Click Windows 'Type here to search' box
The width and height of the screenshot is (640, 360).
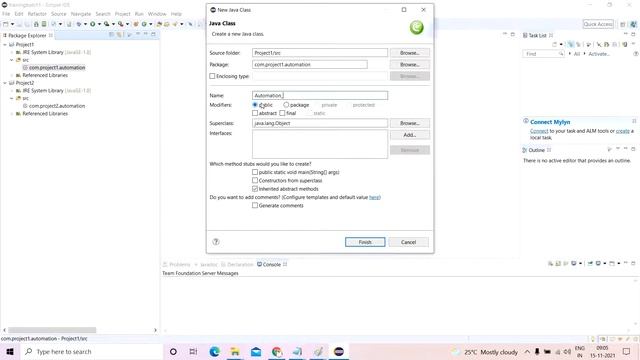point(92,351)
